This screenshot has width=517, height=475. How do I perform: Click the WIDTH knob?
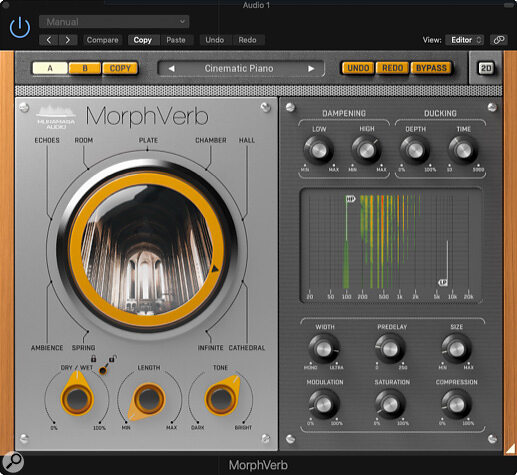tap(324, 349)
